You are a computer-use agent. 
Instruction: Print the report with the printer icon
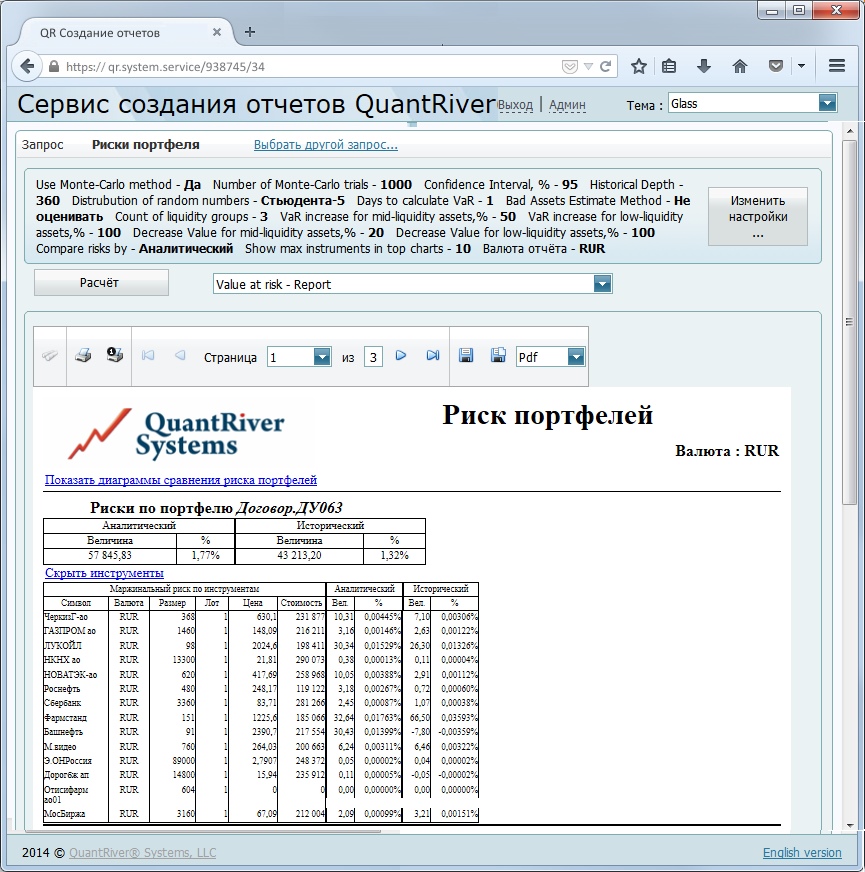pos(83,355)
